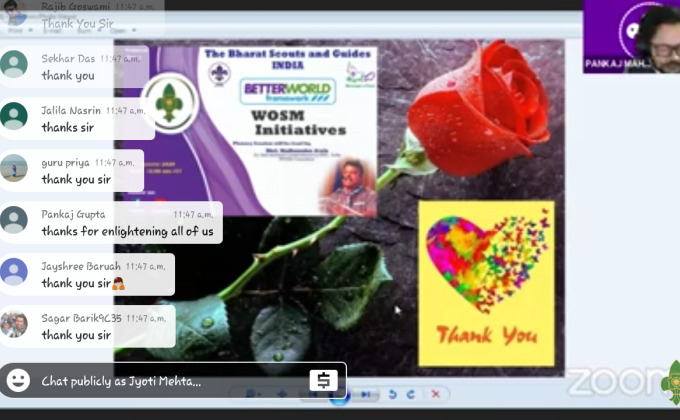Screen dimensions: 680x420
Task: Click the 'Rajib Goswami' name in chat
Action: coord(76,7)
